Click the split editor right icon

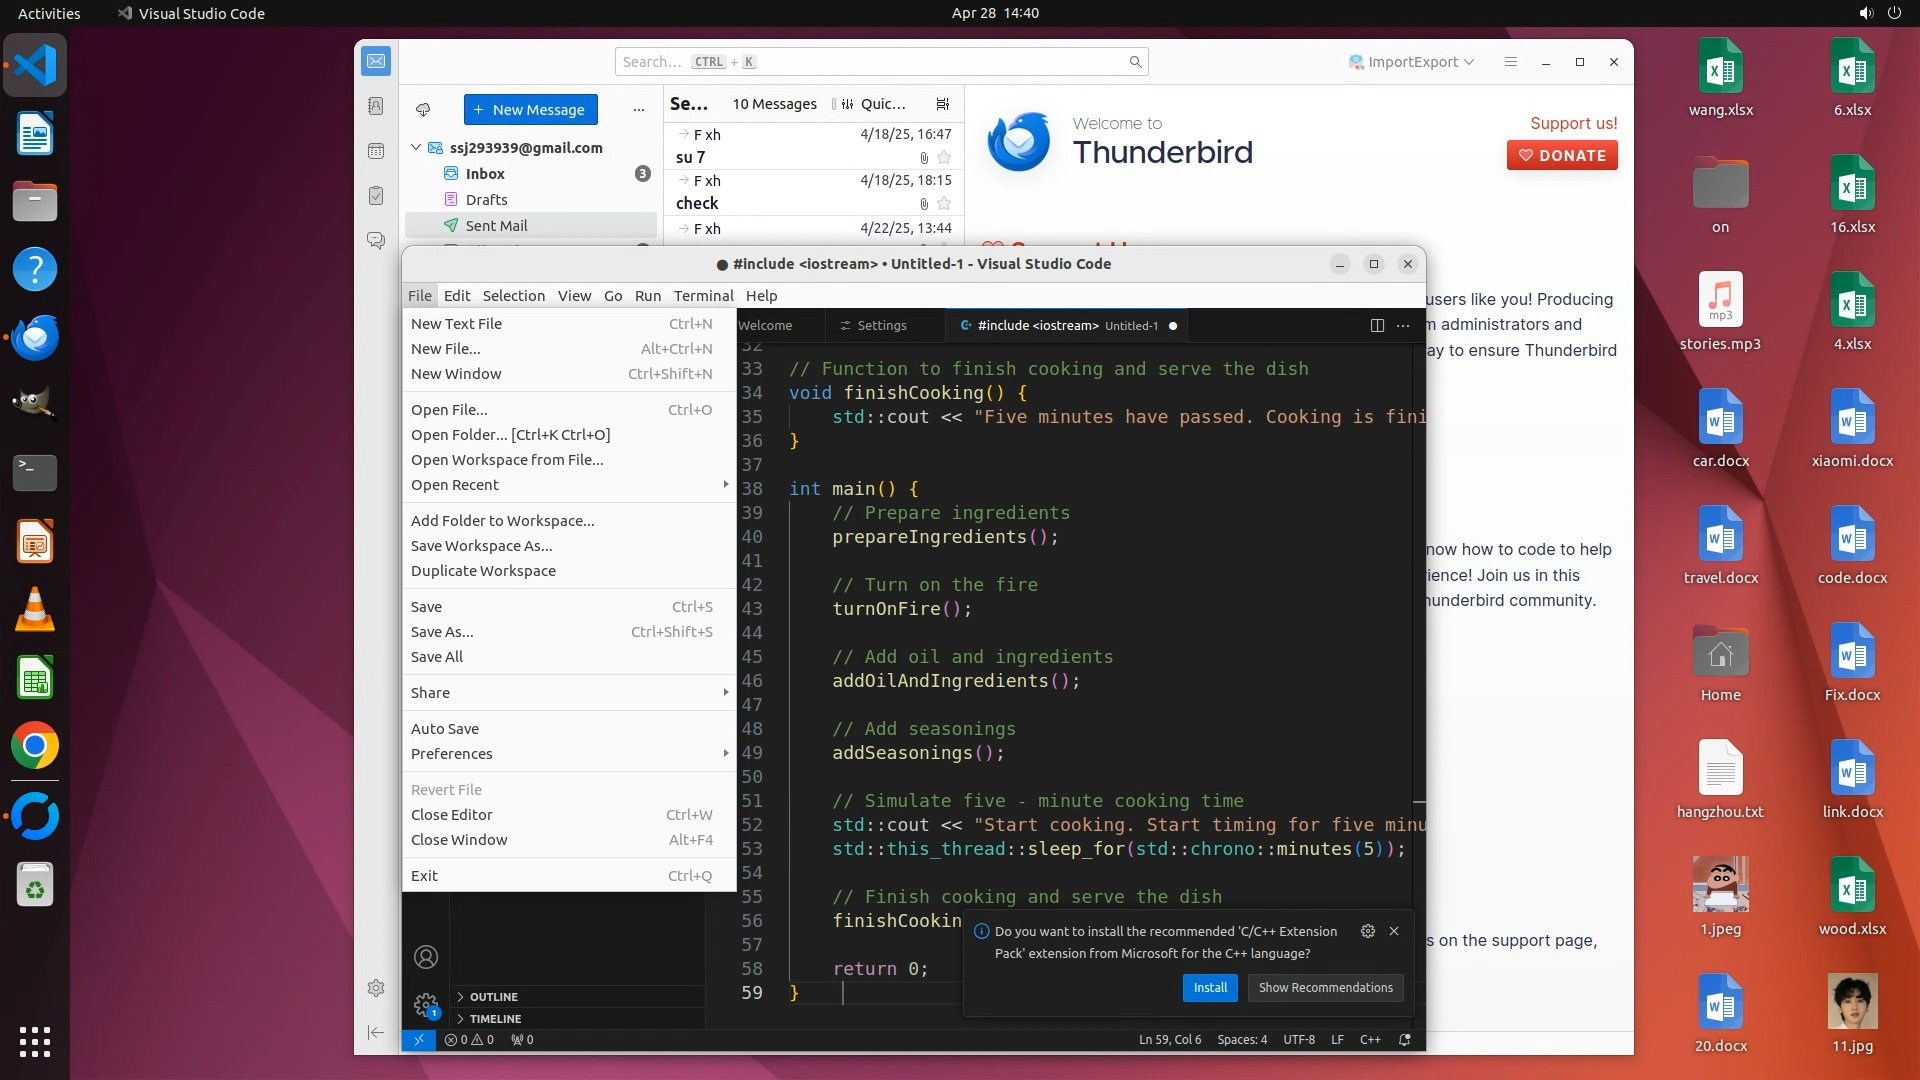(1377, 325)
